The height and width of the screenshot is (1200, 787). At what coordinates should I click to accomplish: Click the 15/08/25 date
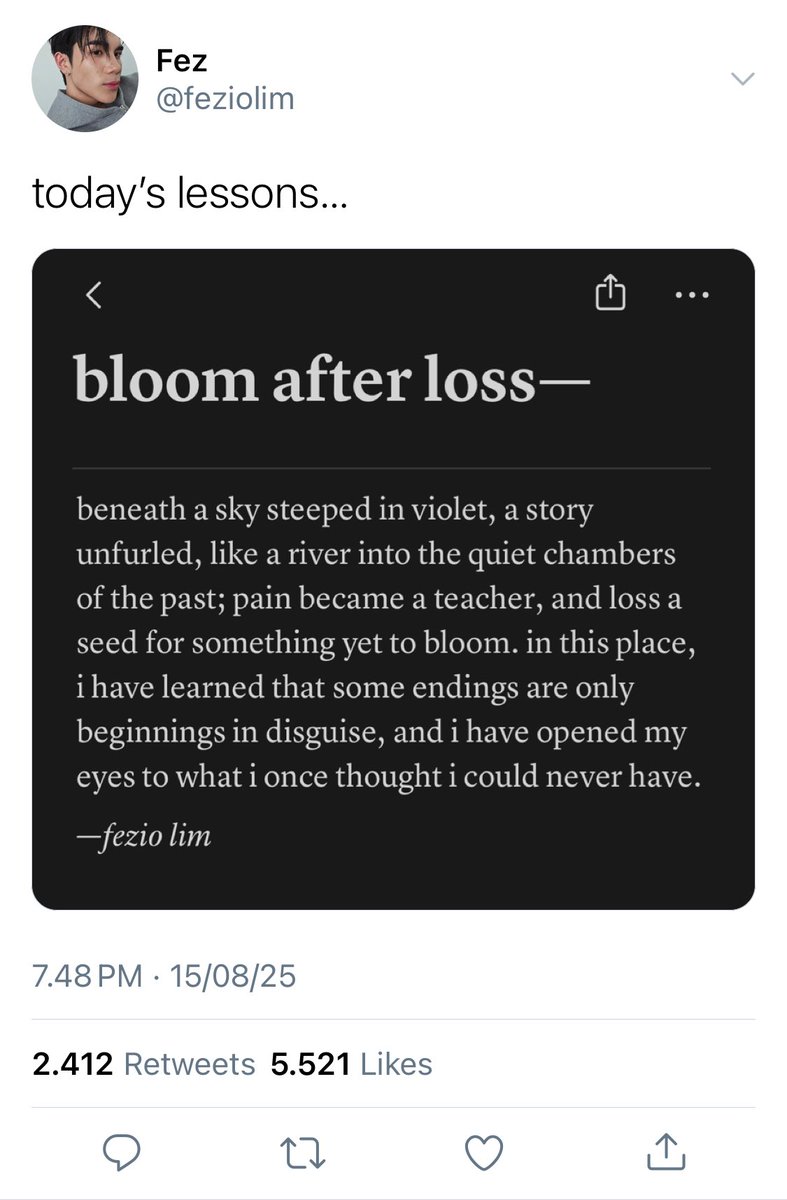[x=231, y=976]
